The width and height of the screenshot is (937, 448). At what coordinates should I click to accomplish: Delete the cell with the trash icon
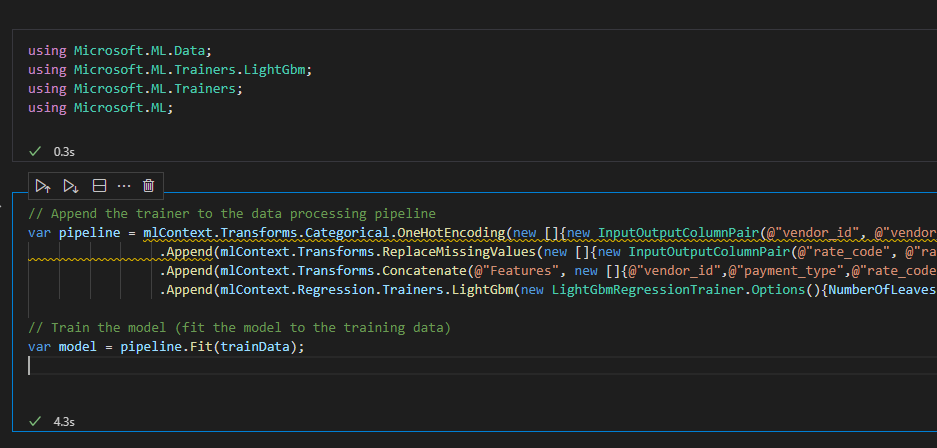click(x=149, y=186)
